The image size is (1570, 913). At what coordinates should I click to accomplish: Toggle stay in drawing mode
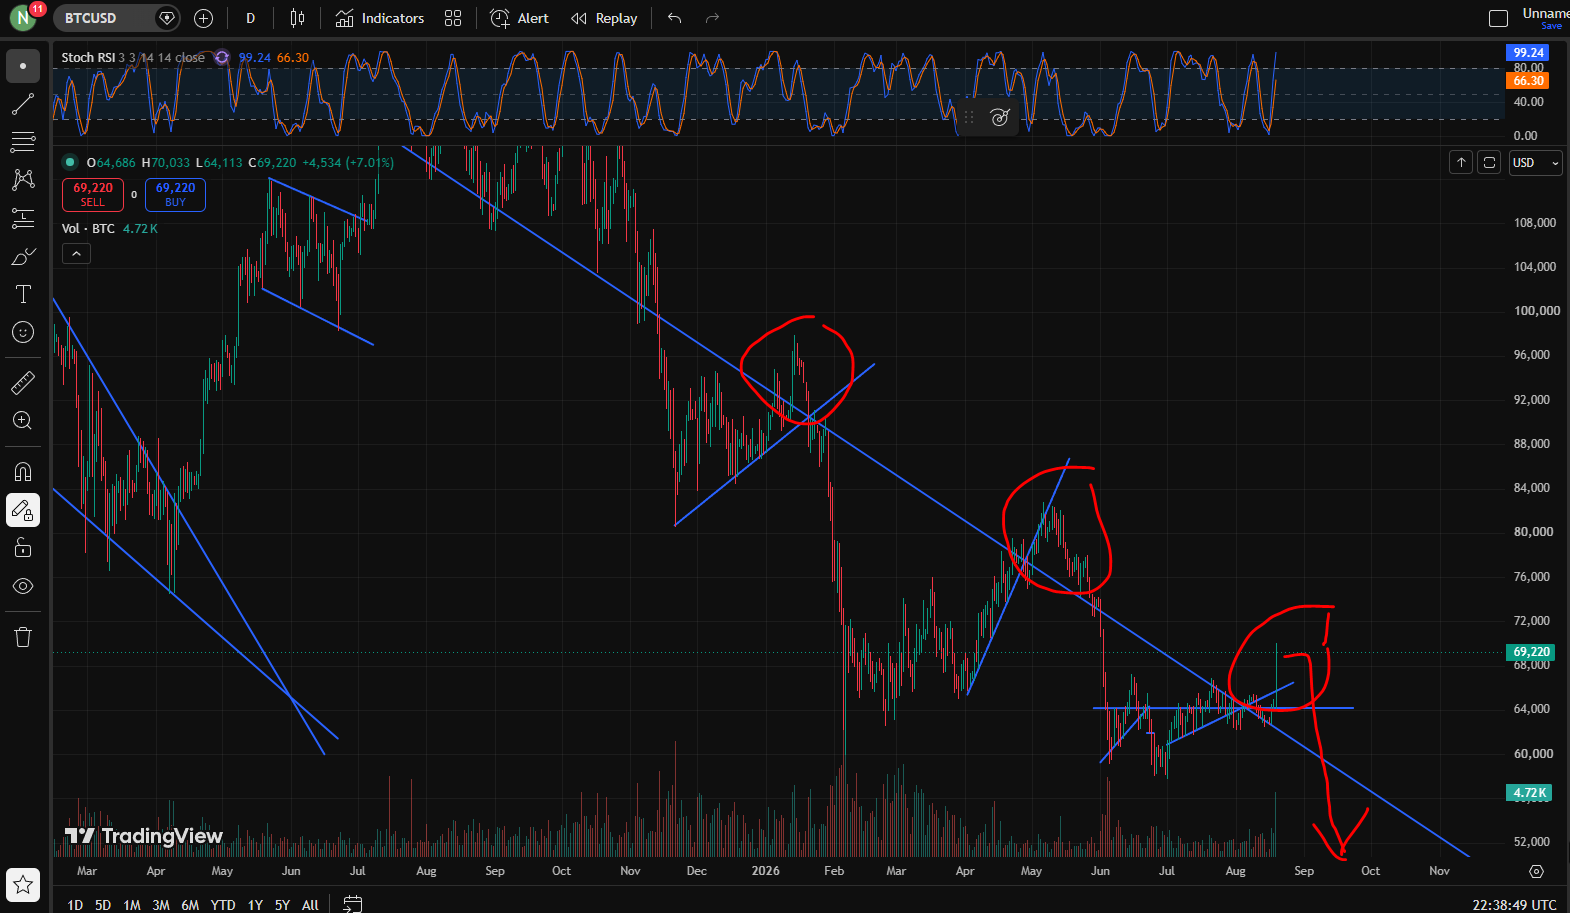click(23, 510)
